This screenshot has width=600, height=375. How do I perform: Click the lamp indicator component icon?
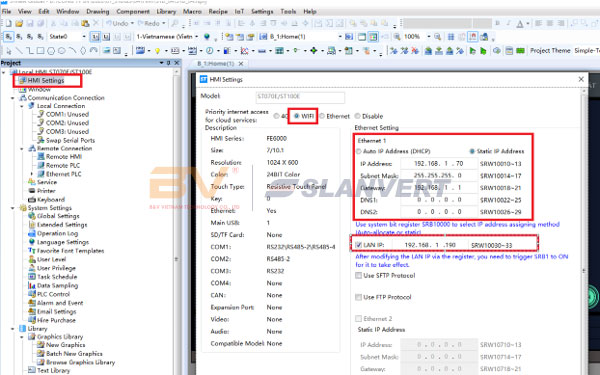157,51
